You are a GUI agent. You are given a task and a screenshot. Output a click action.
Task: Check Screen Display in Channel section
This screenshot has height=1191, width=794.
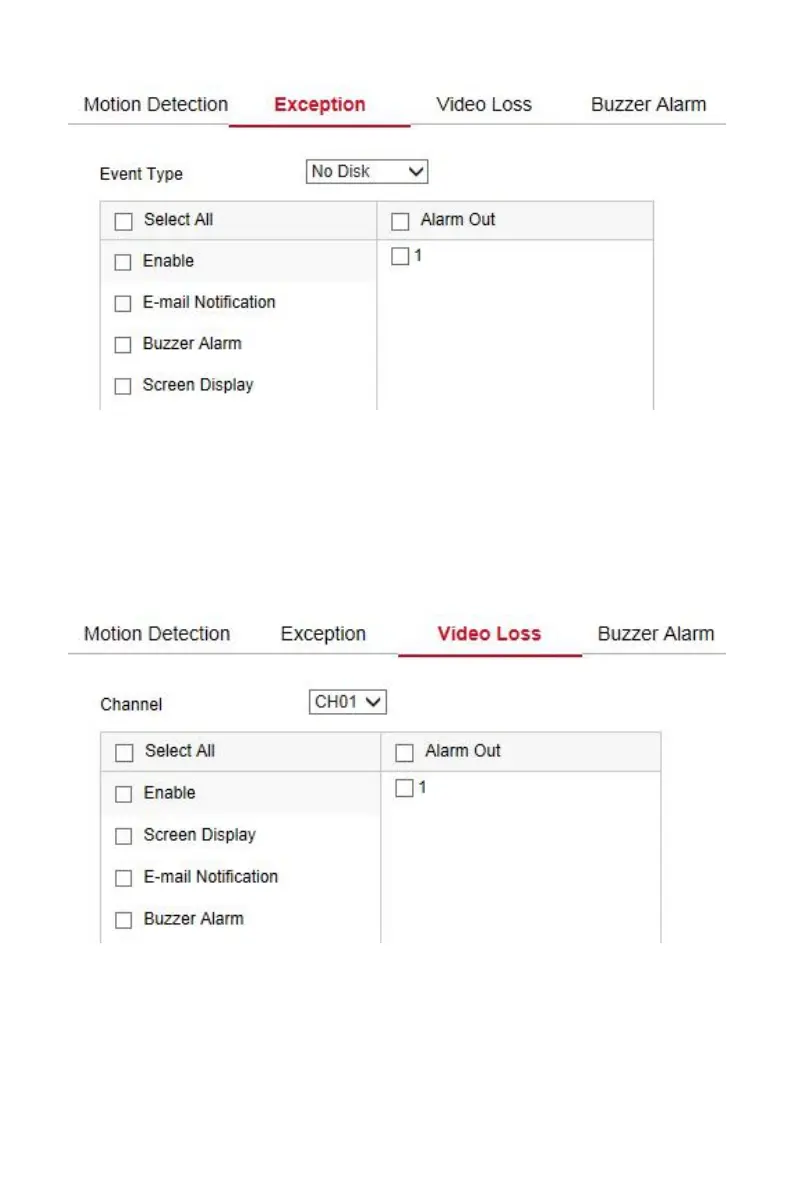coord(124,837)
